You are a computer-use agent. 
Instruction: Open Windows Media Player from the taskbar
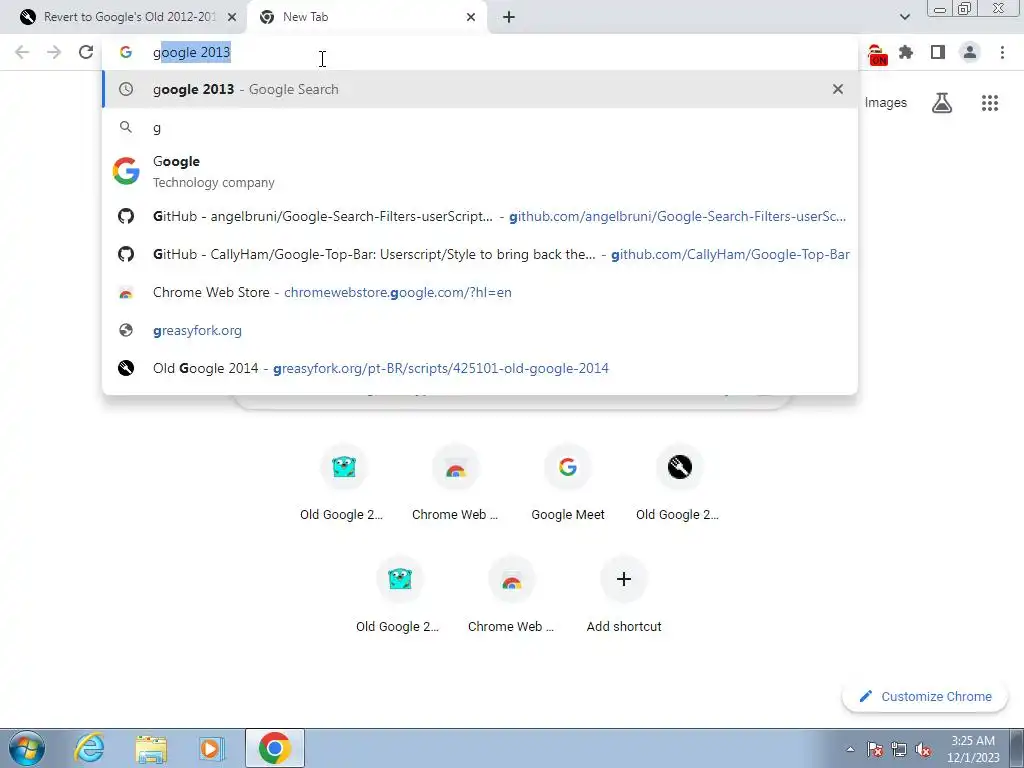(212, 748)
